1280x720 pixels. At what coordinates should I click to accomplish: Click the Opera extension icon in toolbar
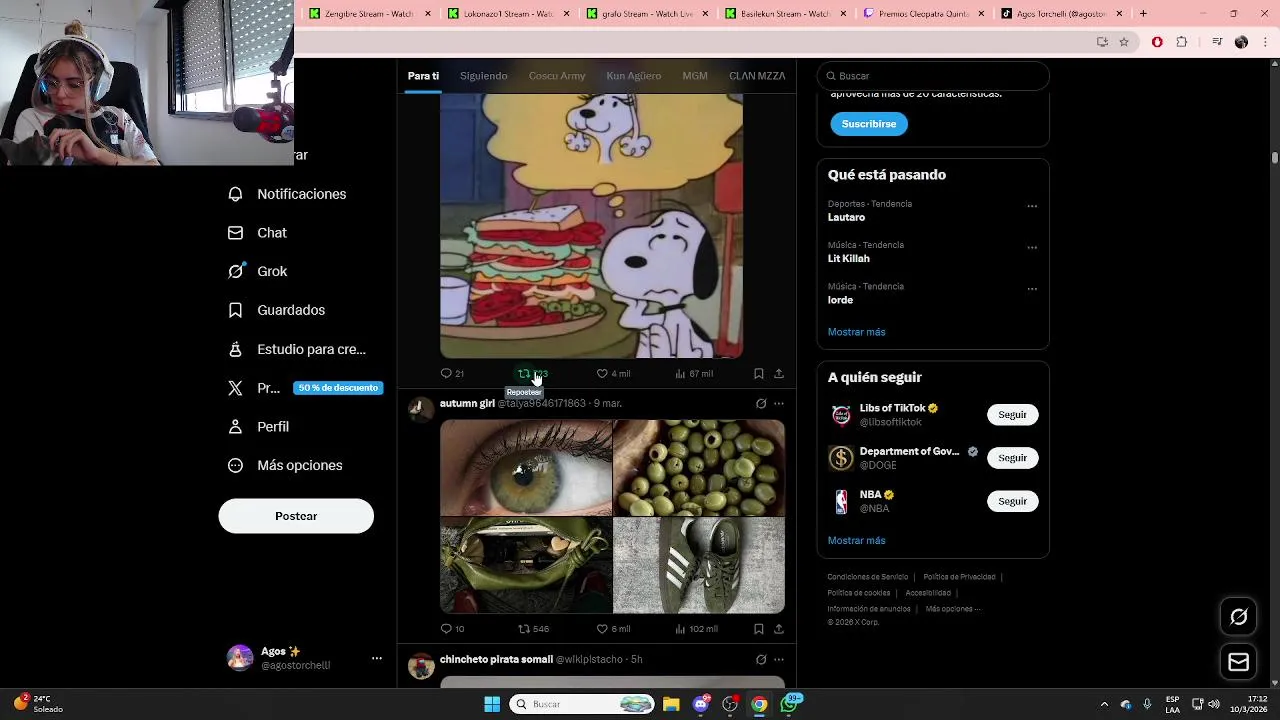tap(1157, 42)
